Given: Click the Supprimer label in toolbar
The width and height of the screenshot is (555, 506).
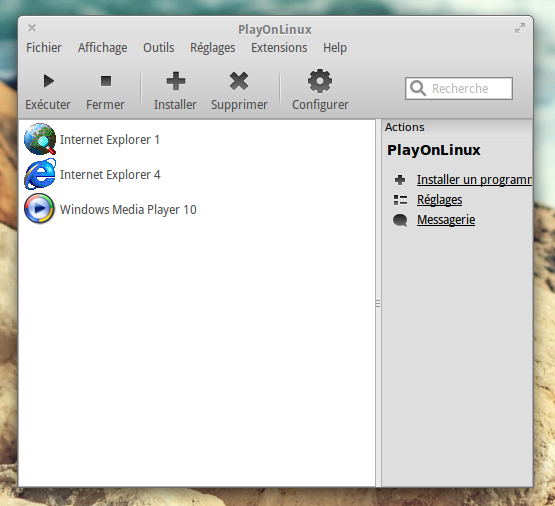Looking at the screenshot, I should [x=239, y=105].
